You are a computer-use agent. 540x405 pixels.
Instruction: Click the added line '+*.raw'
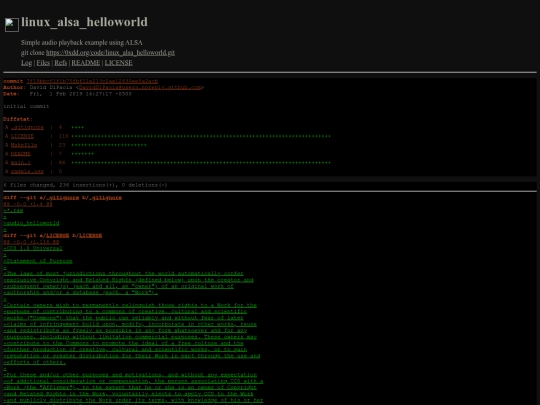[13, 210]
